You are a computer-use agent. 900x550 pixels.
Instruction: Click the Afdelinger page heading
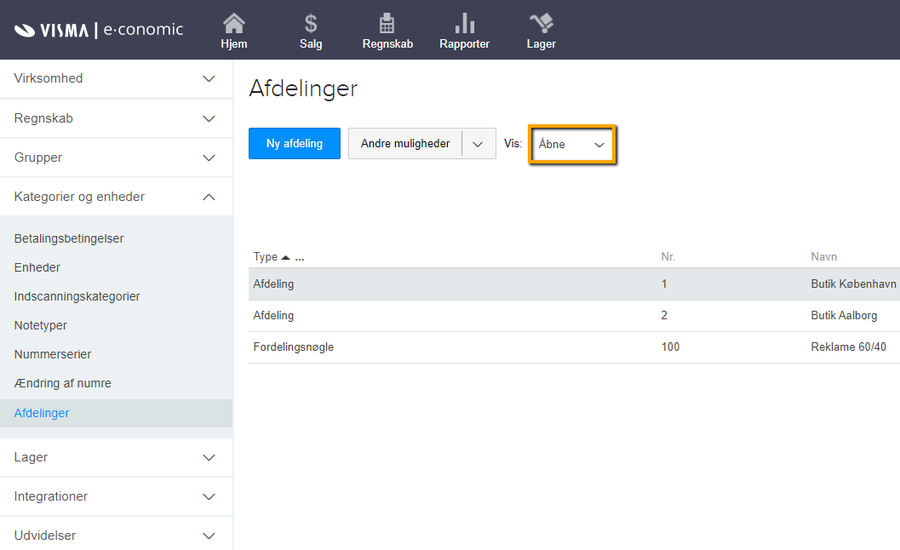[x=303, y=88]
